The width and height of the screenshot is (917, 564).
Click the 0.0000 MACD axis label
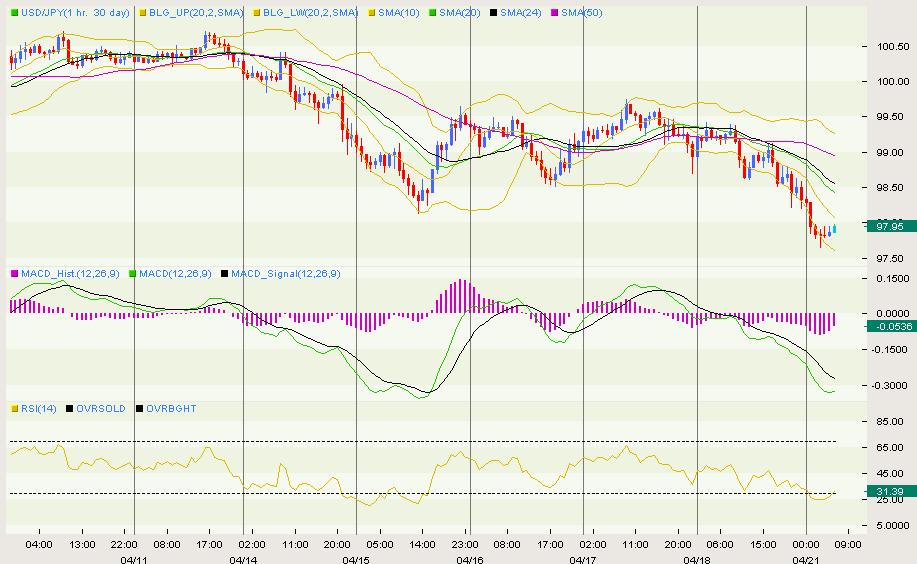[893, 314]
